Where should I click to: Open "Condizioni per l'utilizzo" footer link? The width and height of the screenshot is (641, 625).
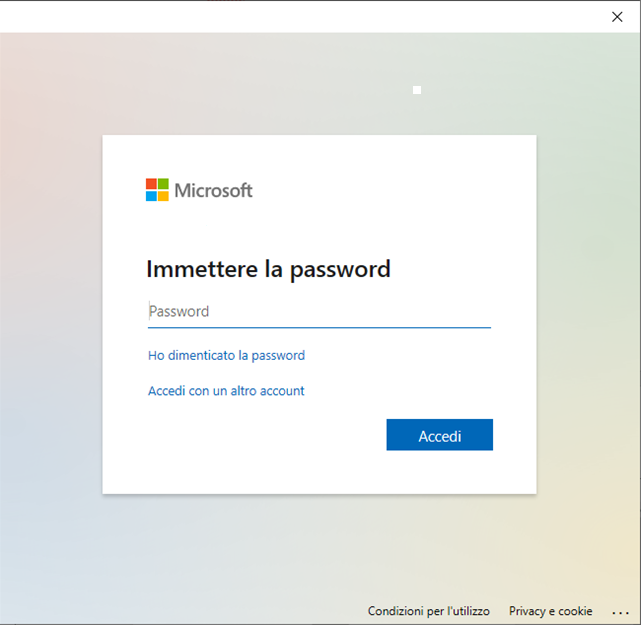click(x=429, y=611)
